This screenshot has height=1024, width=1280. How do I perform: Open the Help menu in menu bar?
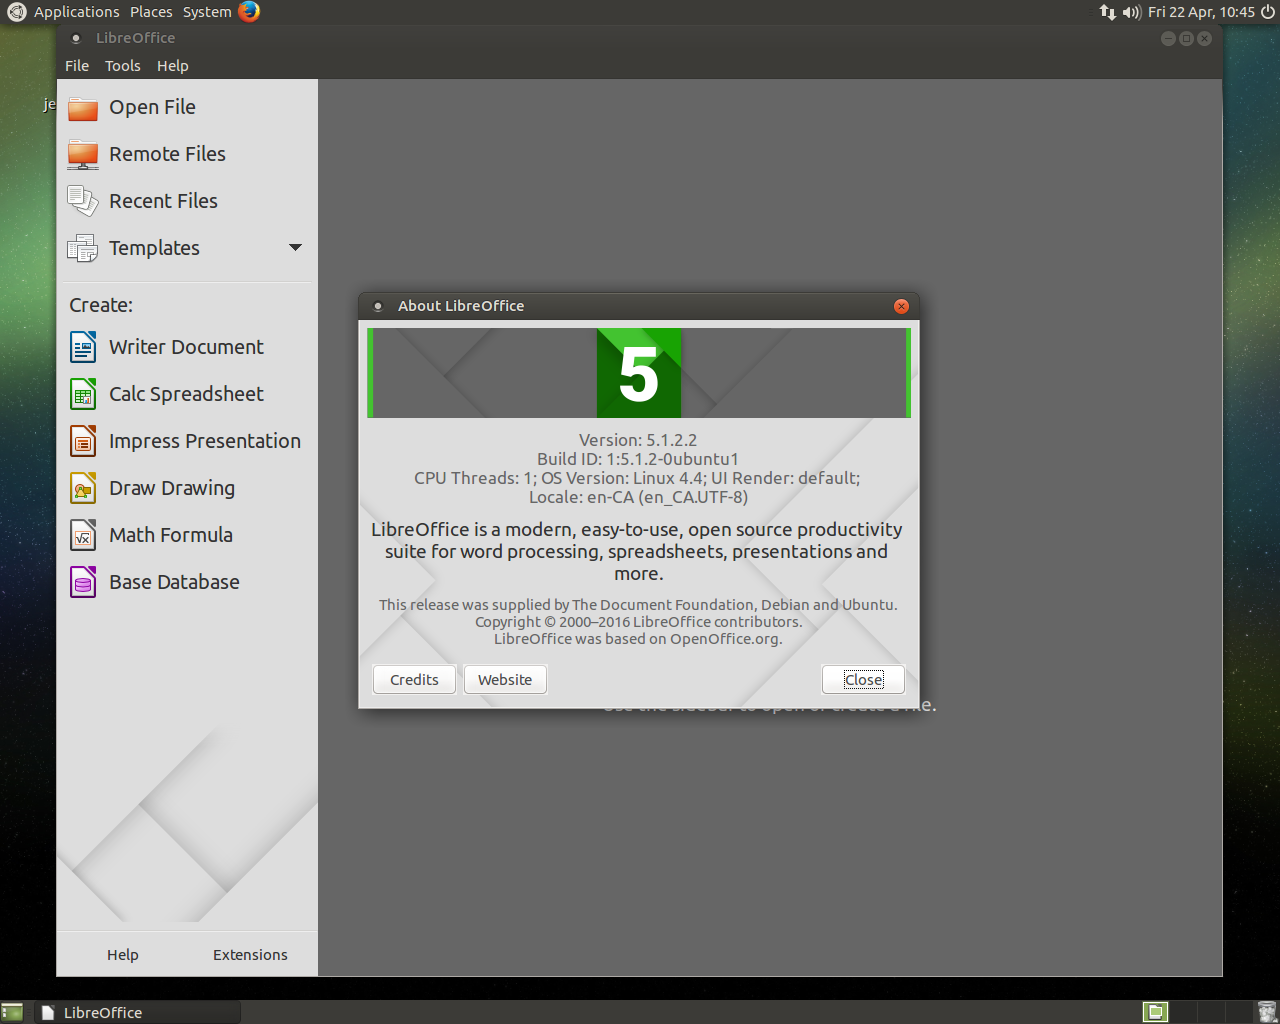point(172,66)
